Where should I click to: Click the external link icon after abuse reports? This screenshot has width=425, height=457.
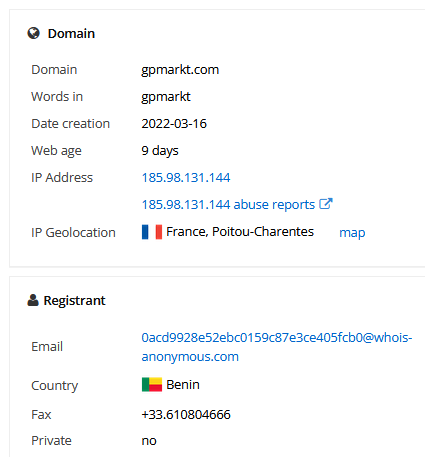[326, 204]
